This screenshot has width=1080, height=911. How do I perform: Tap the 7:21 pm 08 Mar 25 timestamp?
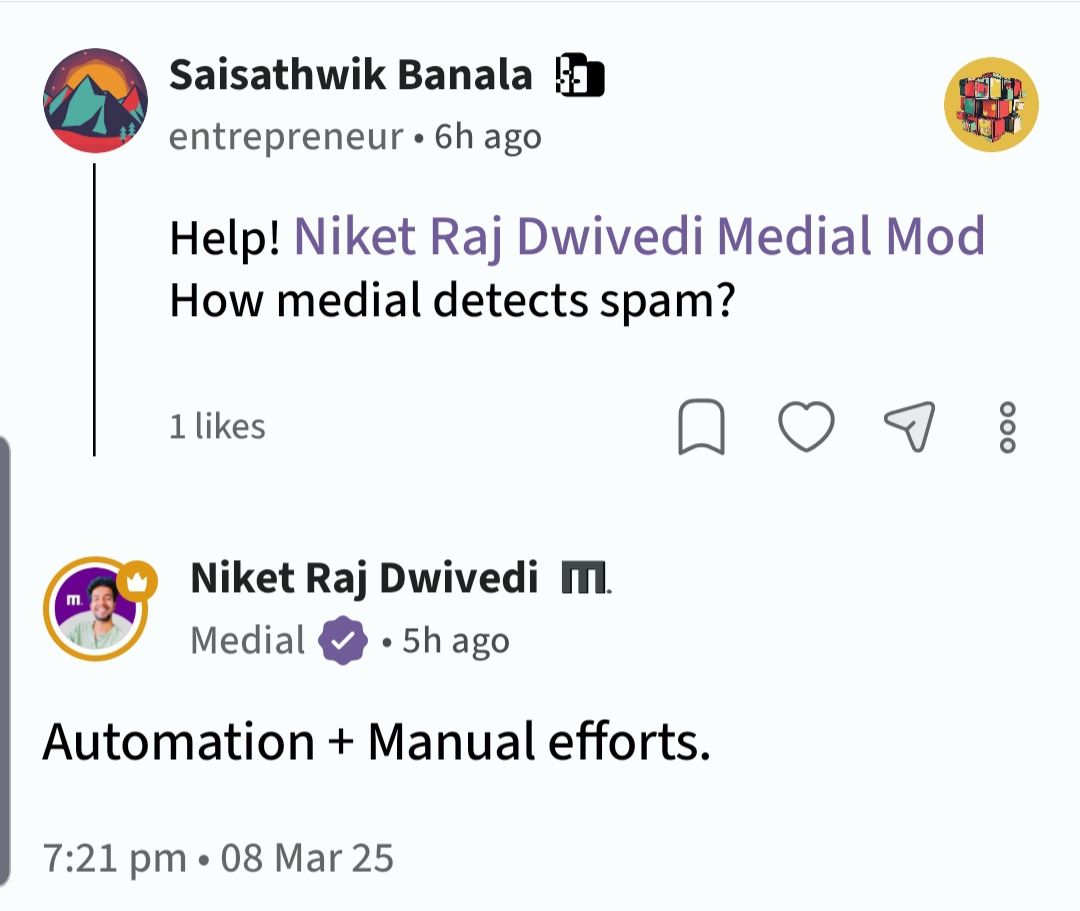tap(218, 857)
